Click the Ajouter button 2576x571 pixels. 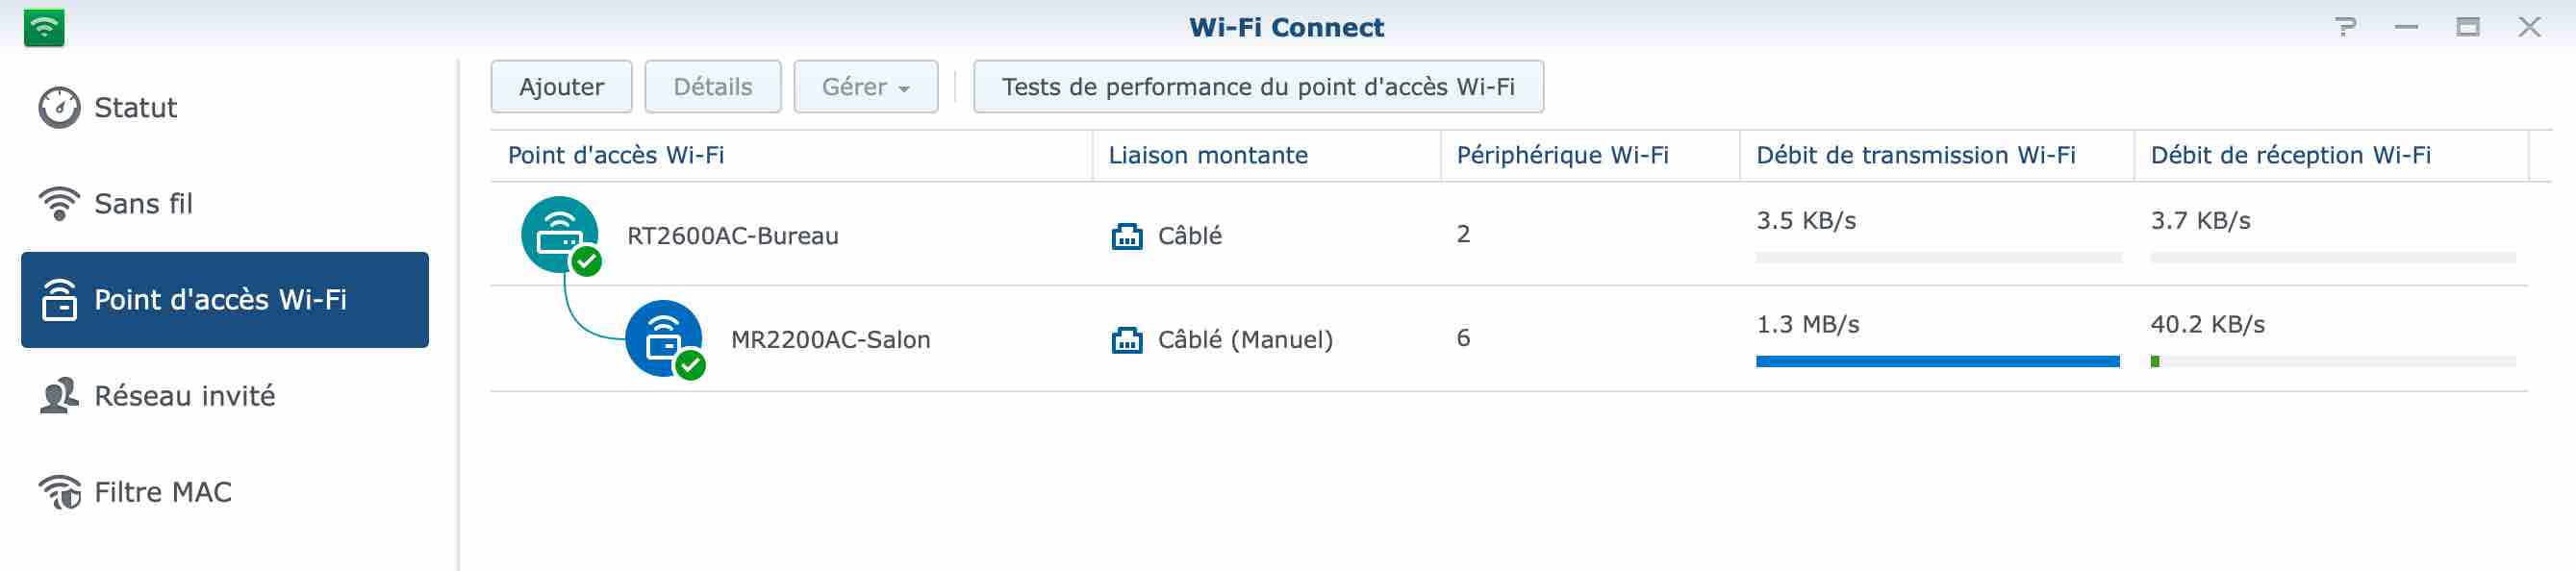561,87
